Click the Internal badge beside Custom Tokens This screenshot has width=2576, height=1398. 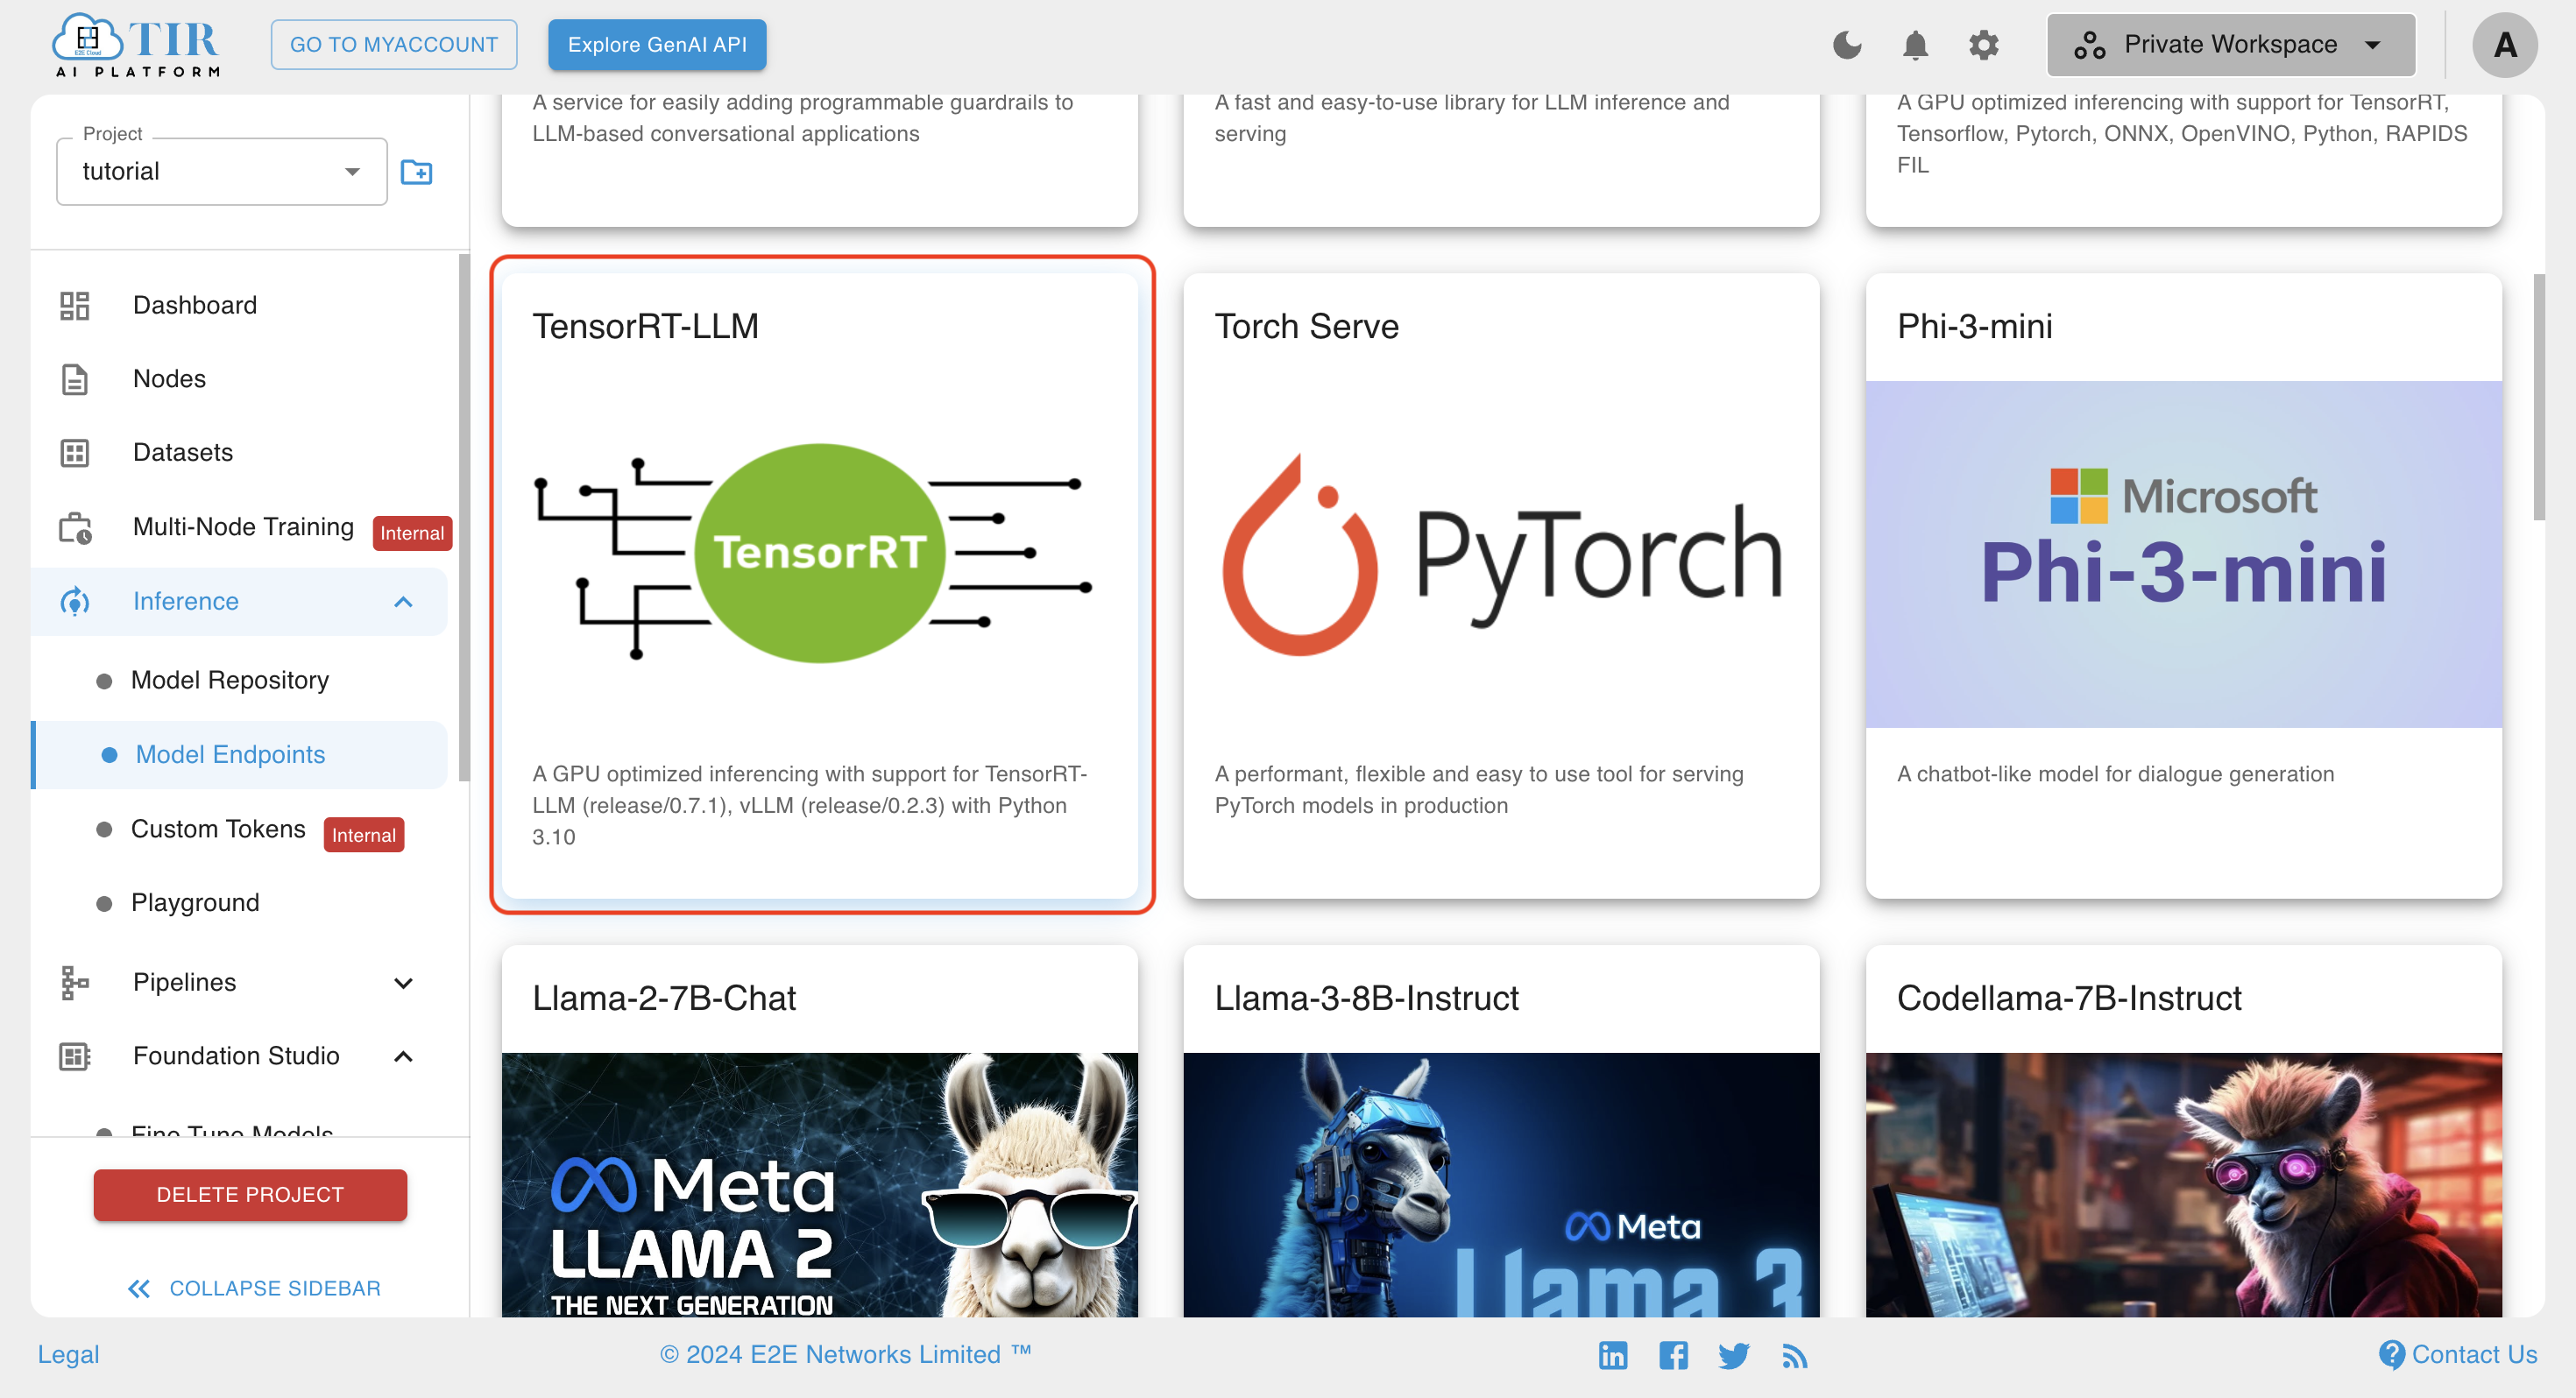pyautogui.click(x=364, y=835)
